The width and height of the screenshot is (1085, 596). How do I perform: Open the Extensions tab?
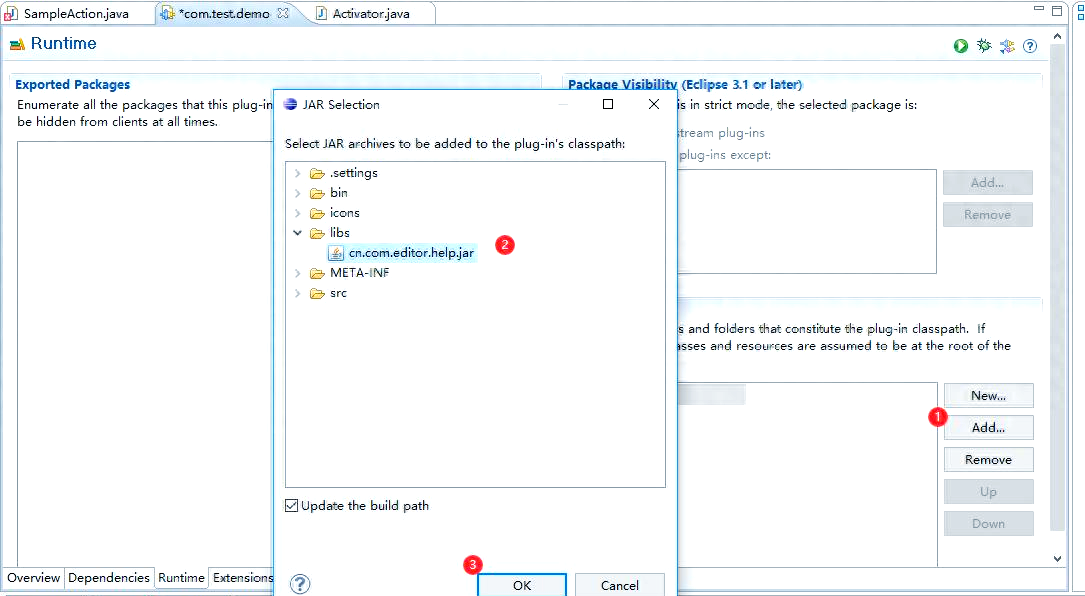[243, 578]
